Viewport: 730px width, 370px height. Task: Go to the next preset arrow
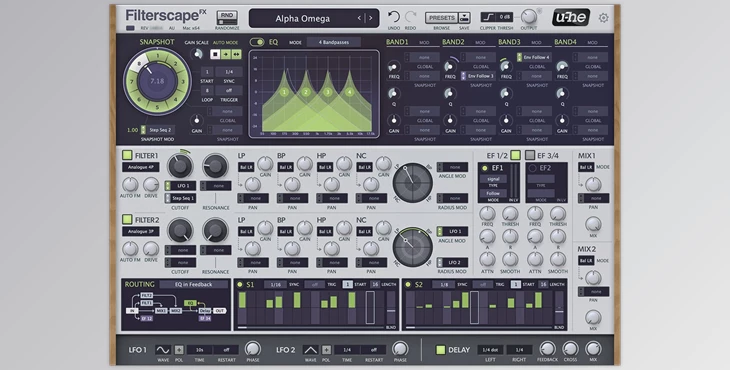pos(371,18)
